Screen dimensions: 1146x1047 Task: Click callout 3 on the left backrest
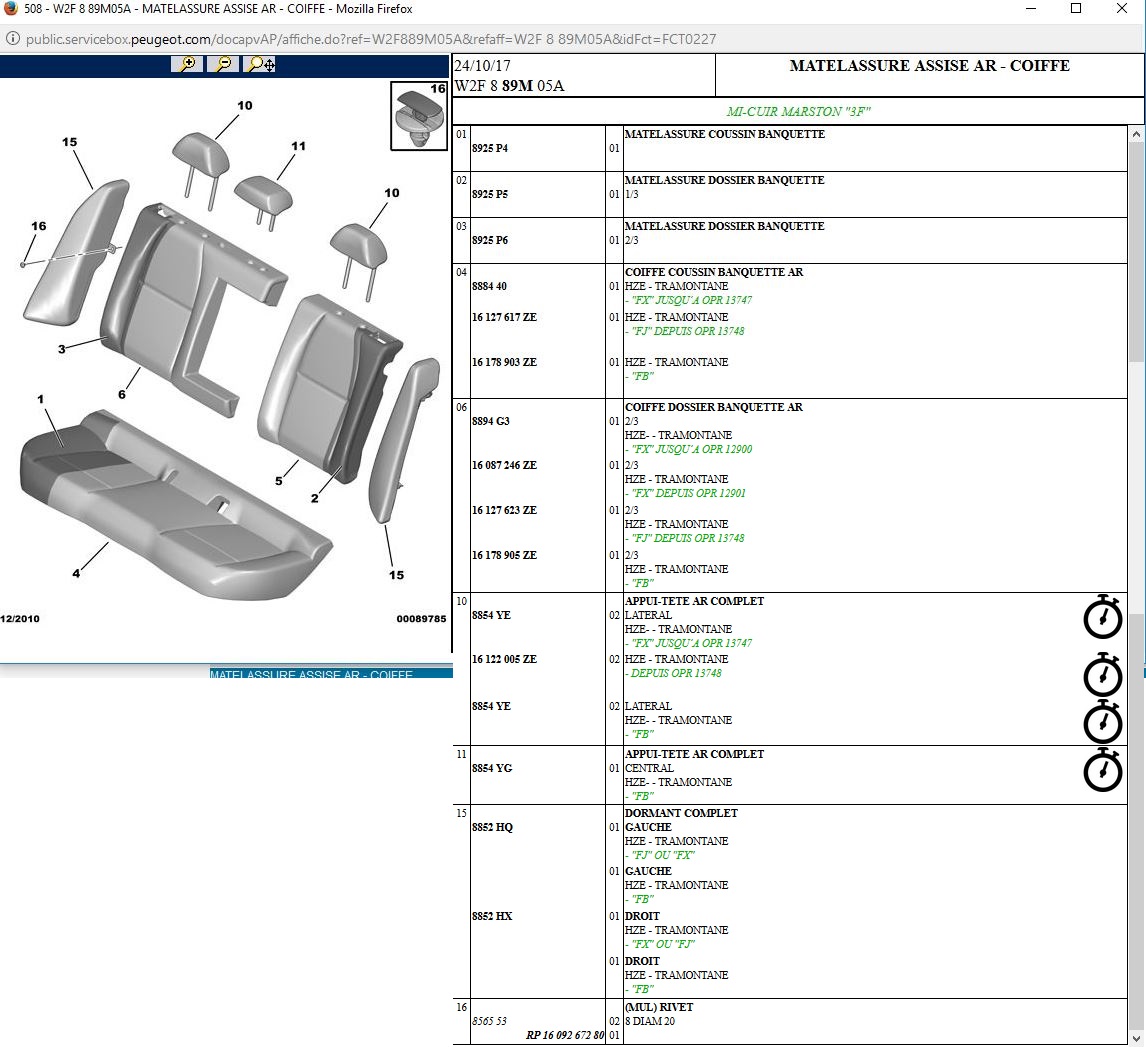coord(62,349)
